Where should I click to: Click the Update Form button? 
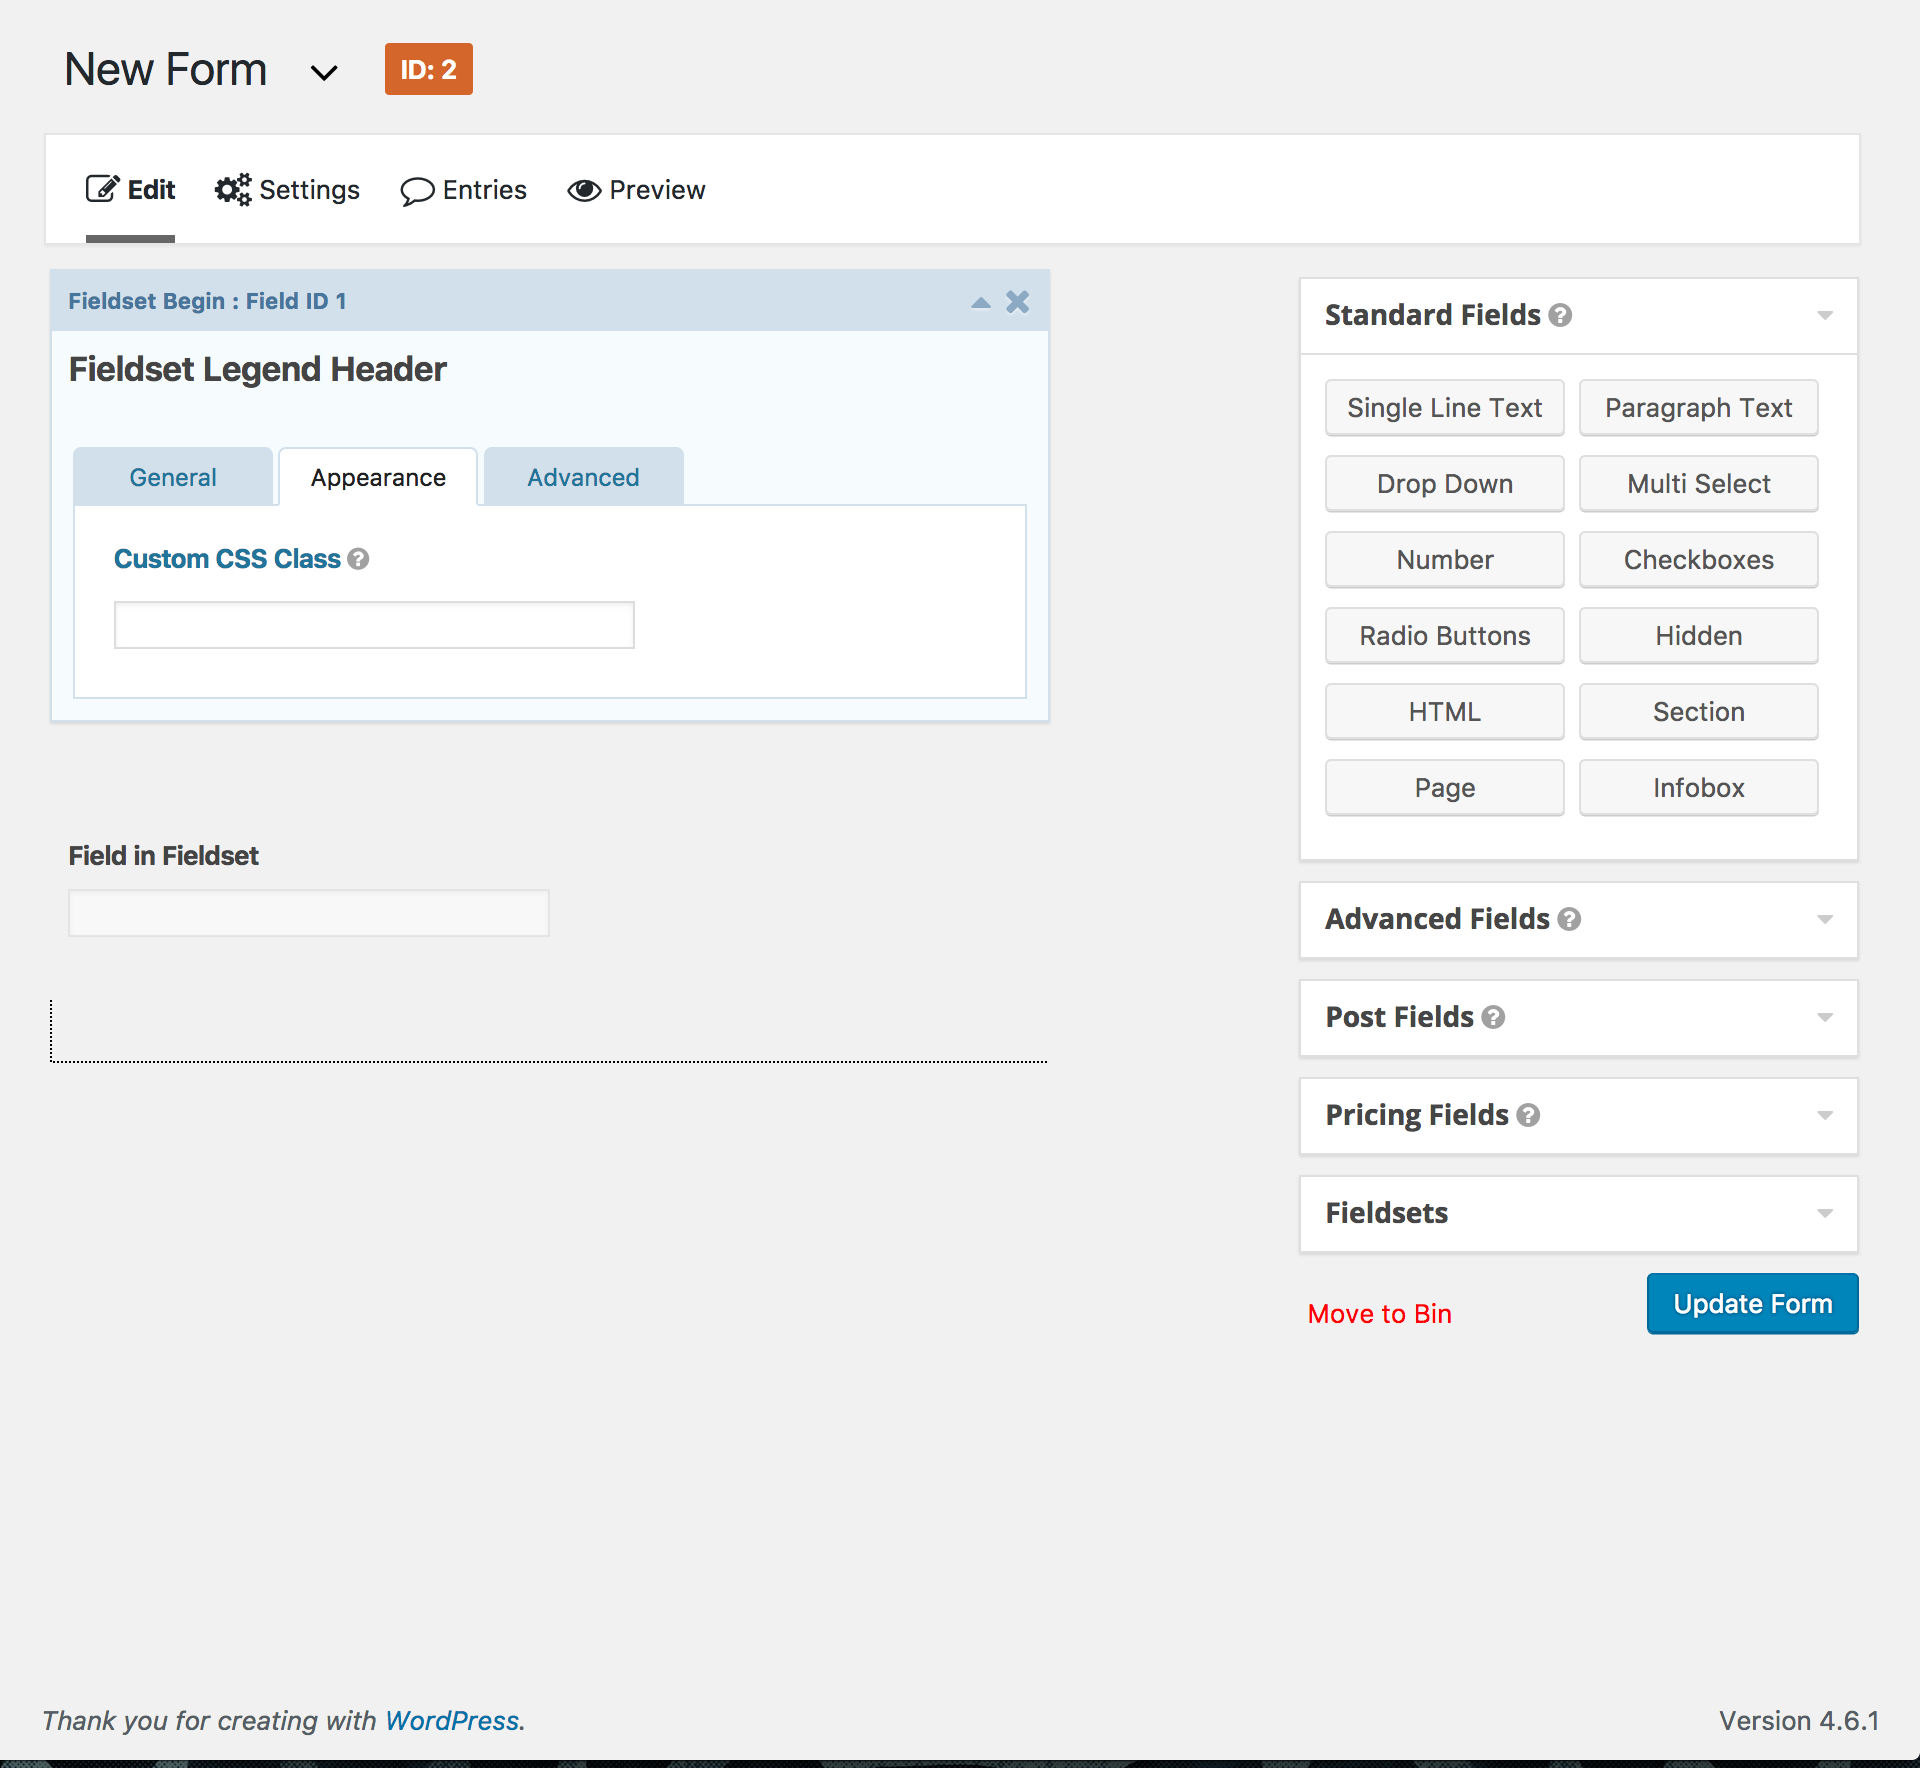[1752, 1304]
